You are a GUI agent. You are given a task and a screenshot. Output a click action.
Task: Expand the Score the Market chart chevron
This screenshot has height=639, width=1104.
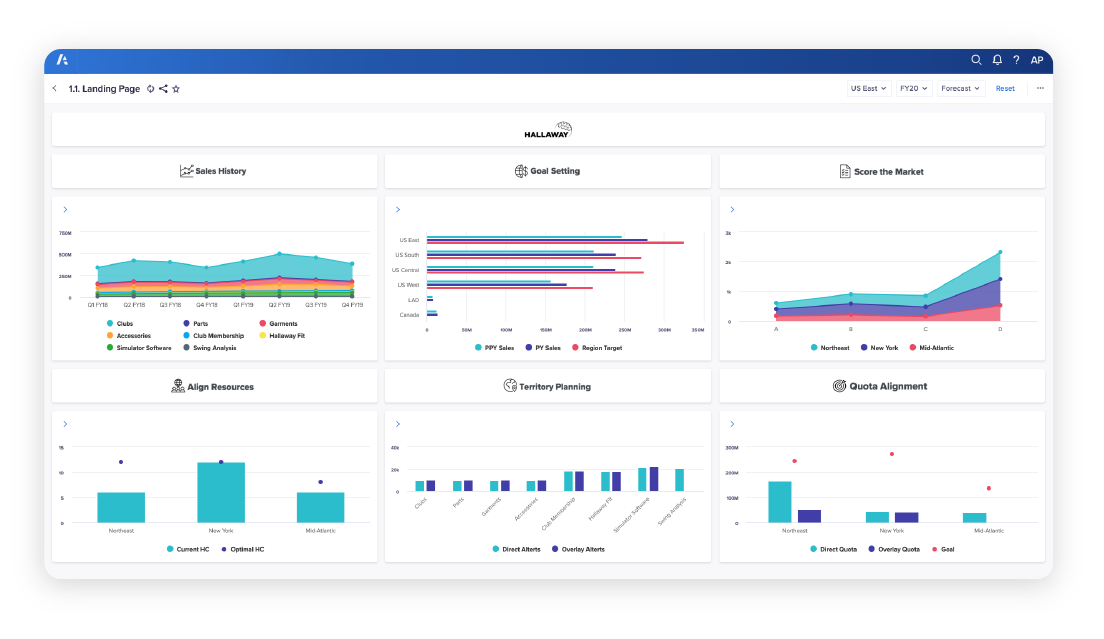pos(732,210)
